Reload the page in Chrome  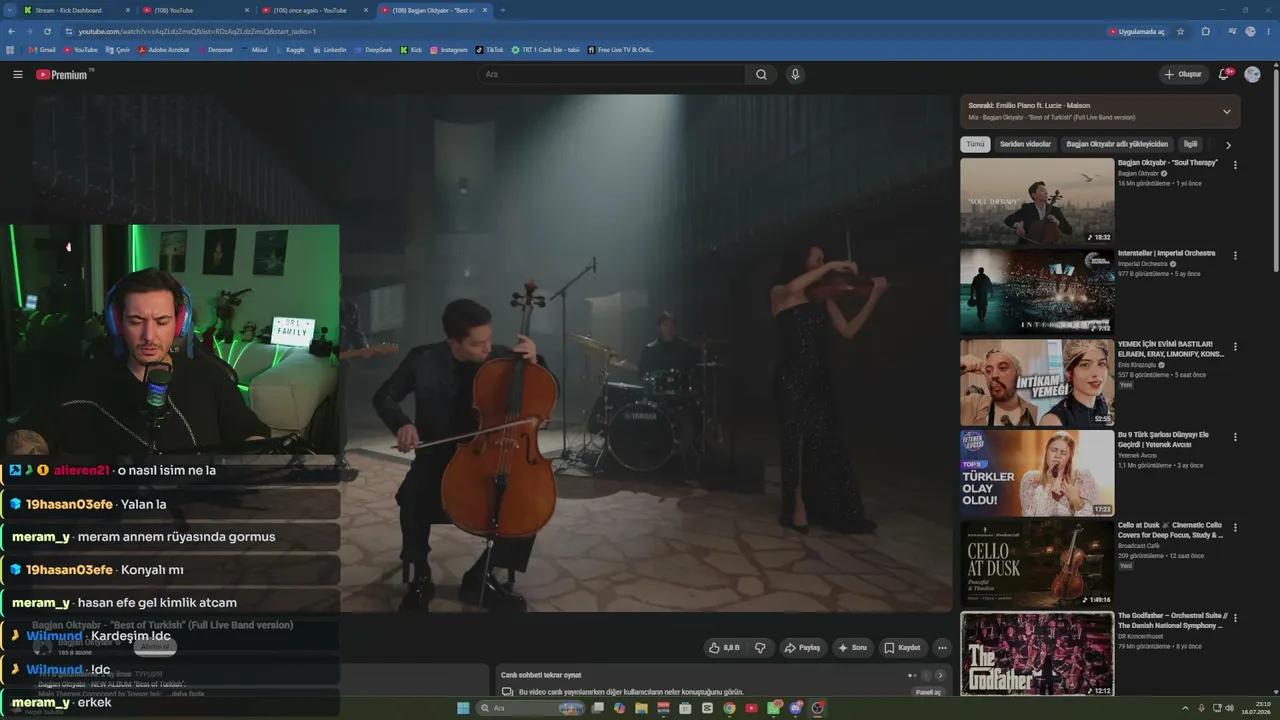[46, 31]
